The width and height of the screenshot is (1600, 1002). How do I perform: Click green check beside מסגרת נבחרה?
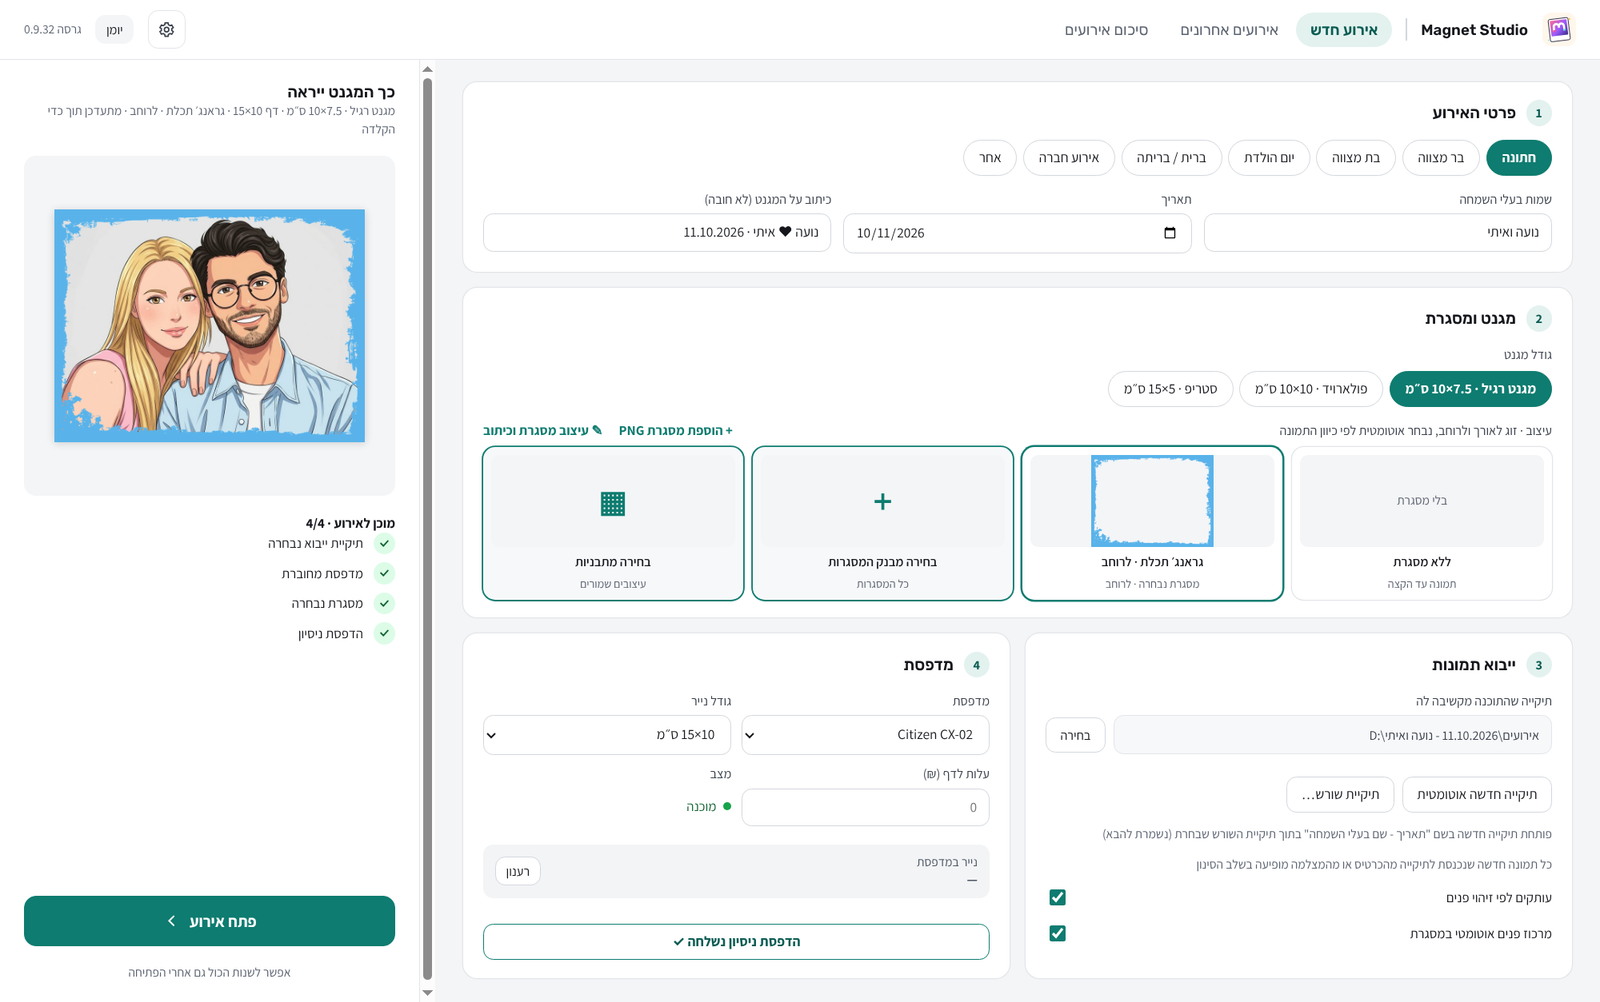(385, 604)
